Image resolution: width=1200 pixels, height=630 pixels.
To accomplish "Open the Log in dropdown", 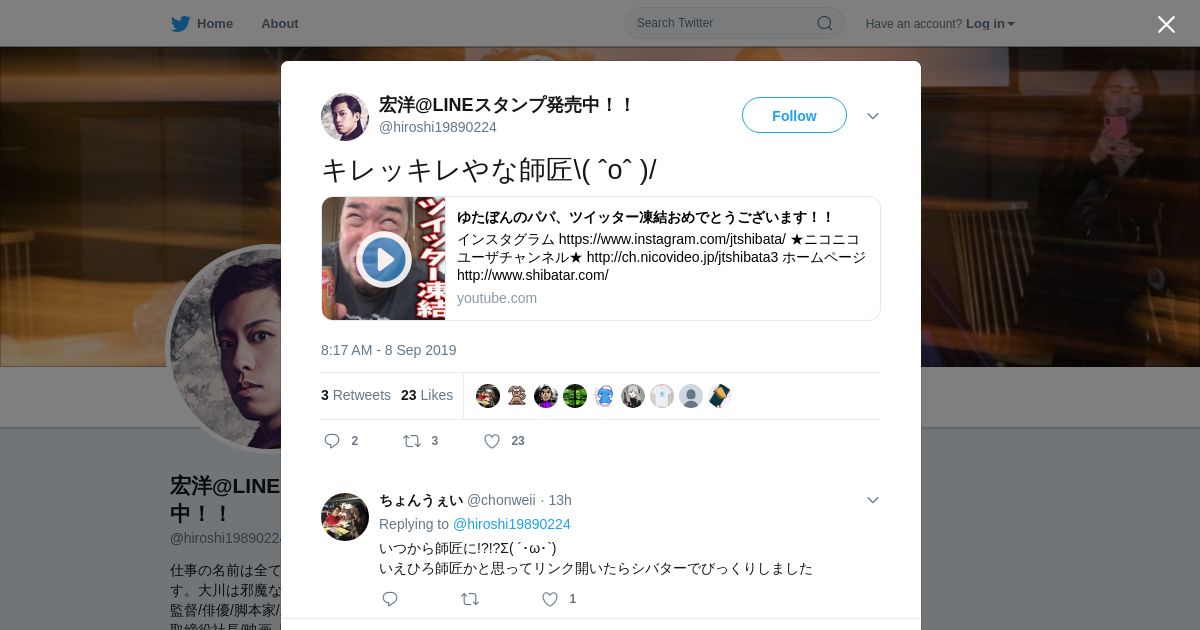I will (990, 23).
